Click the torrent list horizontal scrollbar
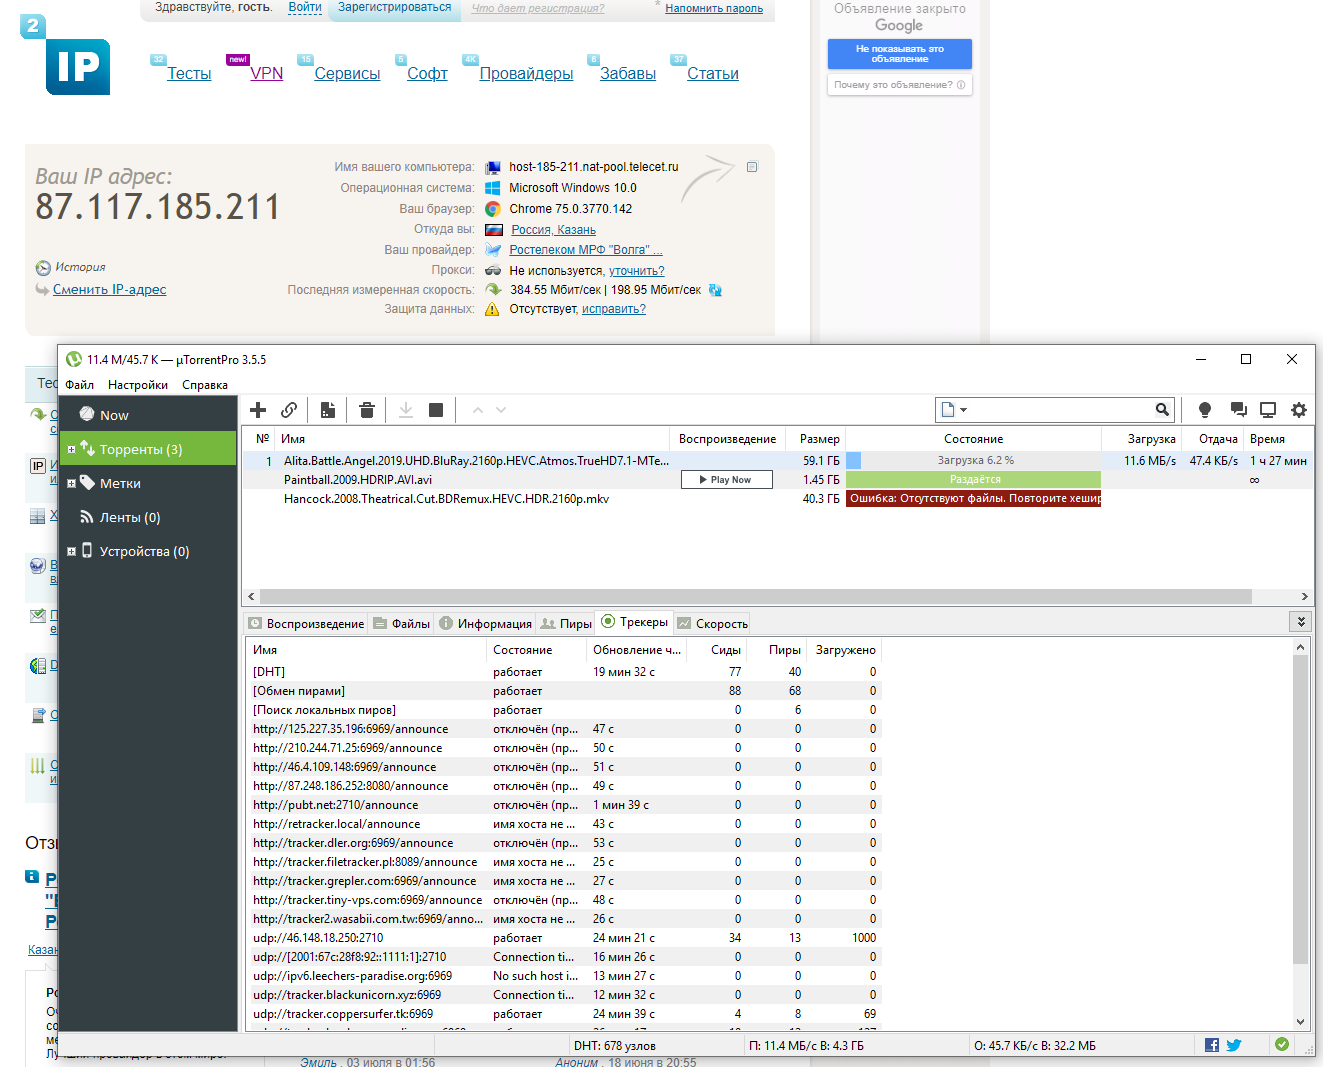This screenshot has height=1067, width=1323. click(x=755, y=596)
